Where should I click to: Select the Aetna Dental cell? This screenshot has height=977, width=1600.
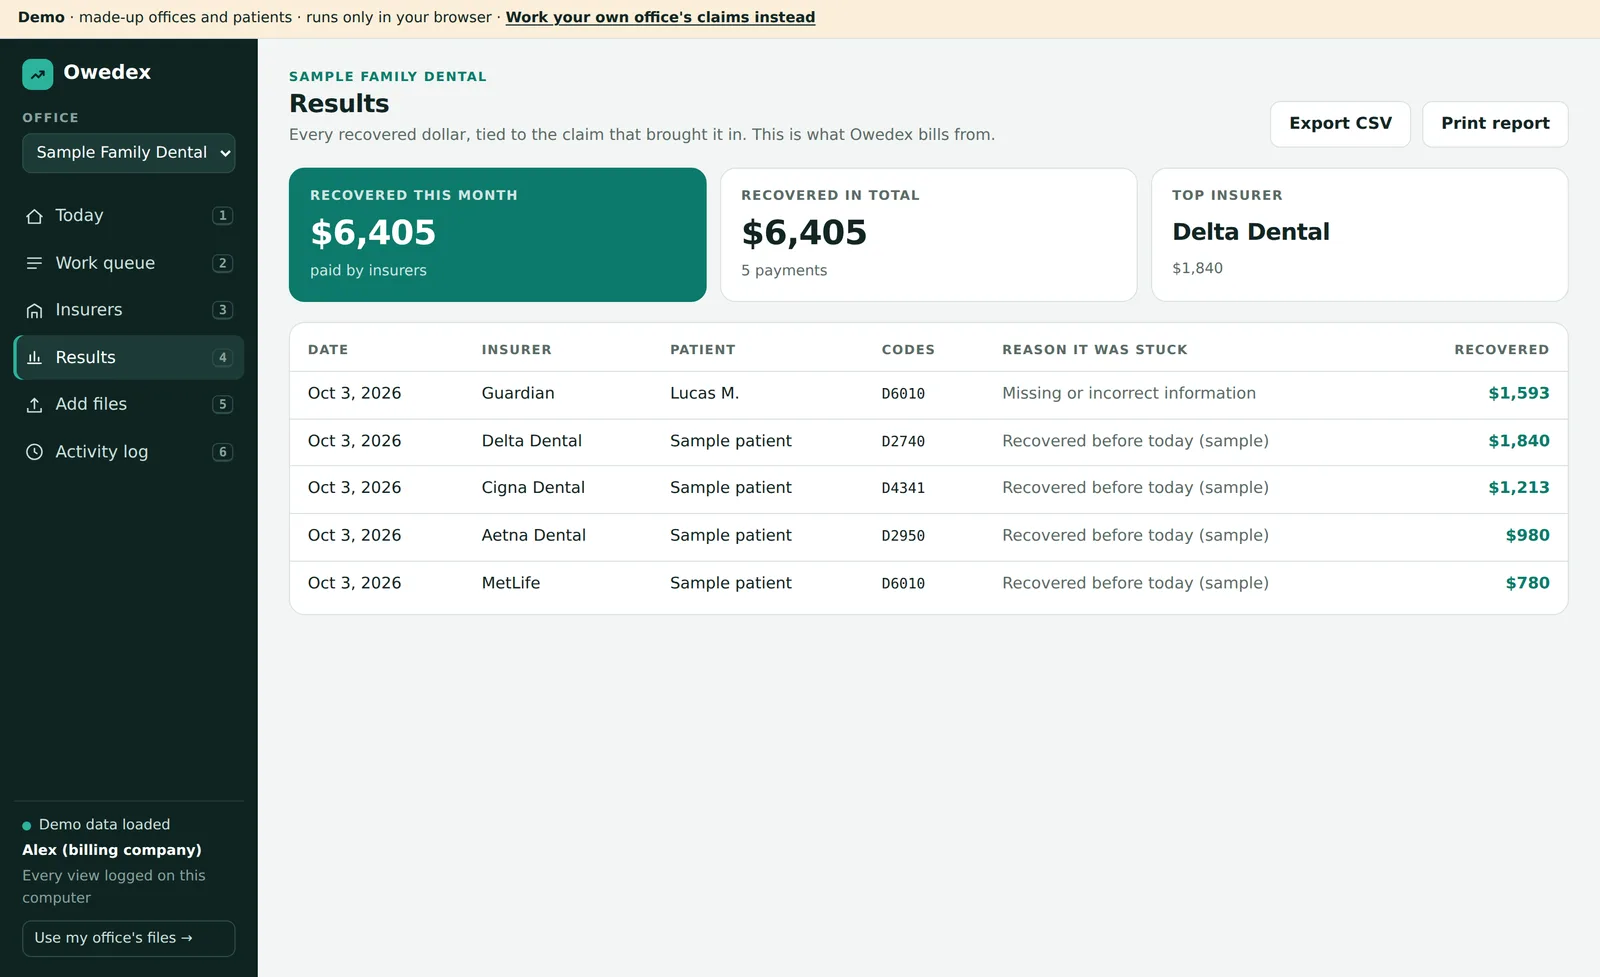coord(533,536)
